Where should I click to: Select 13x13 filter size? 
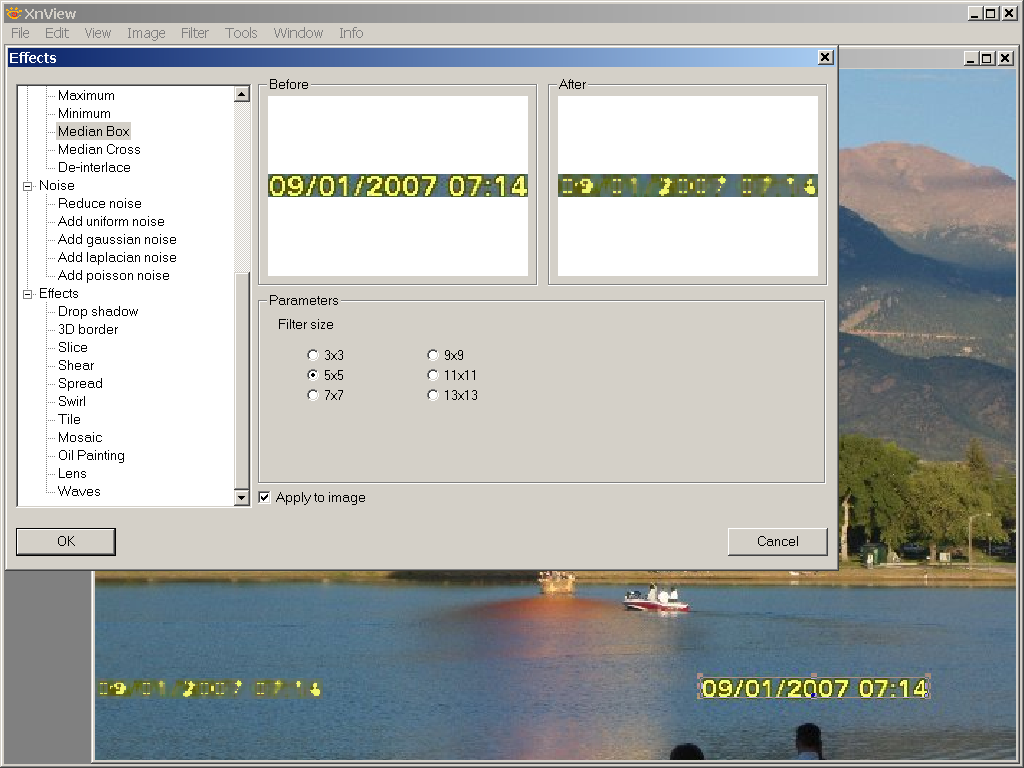coord(432,395)
